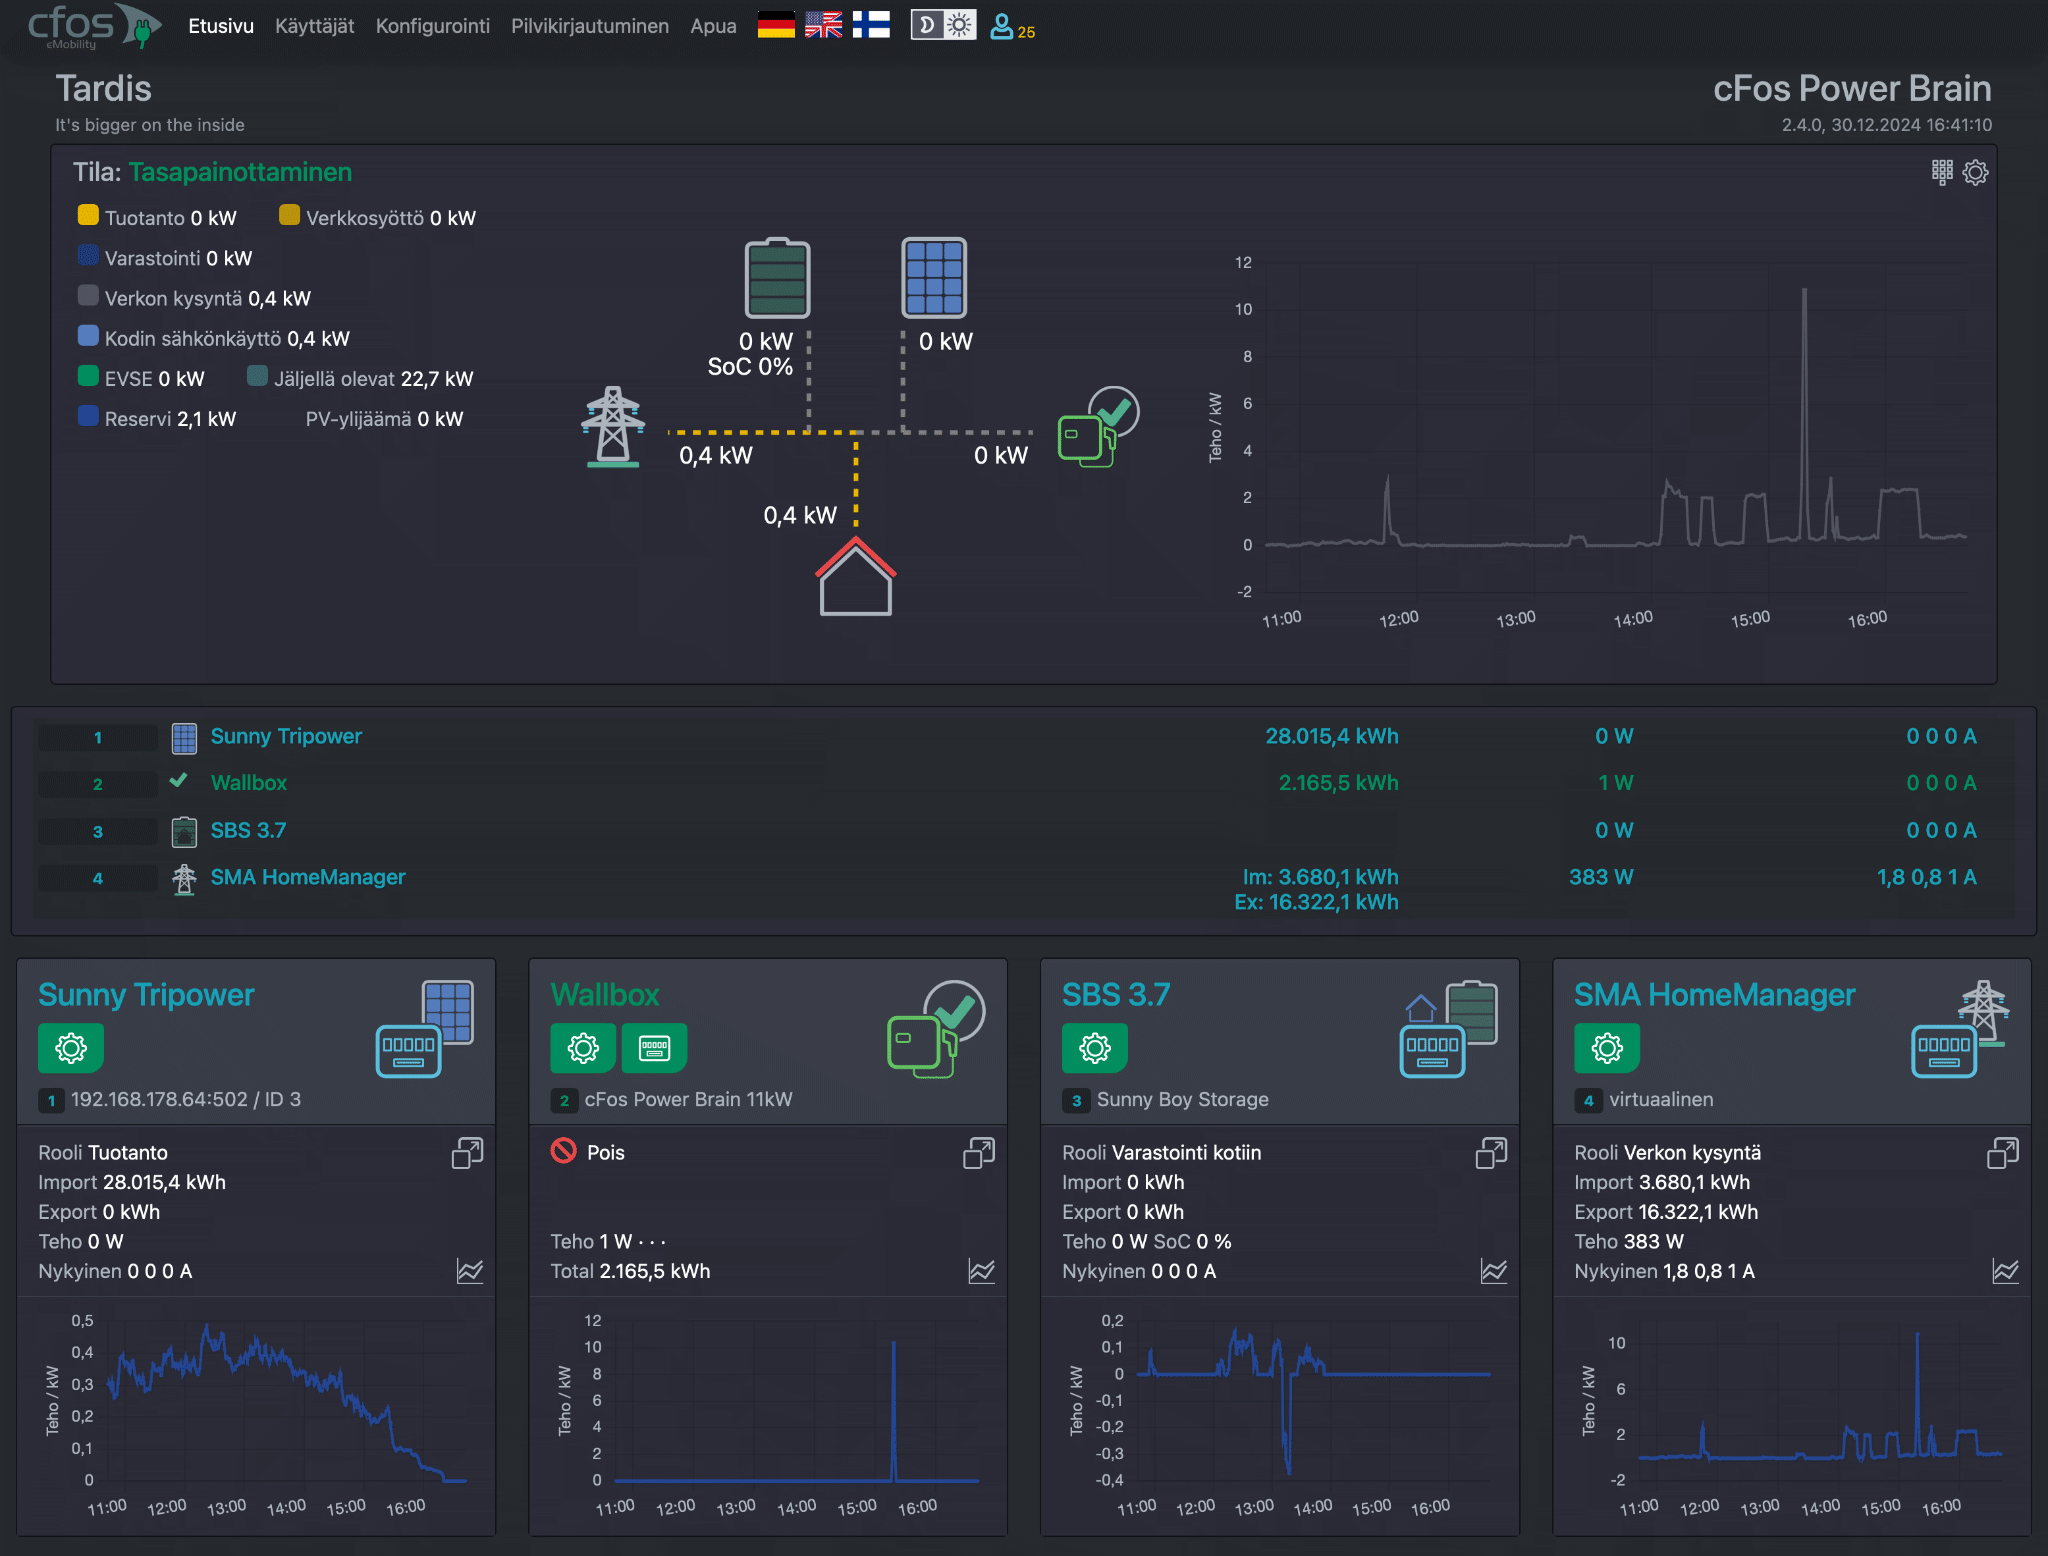Toggle the yellow Tuotanto legend swatch
The image size is (2048, 1556).
tap(88, 216)
